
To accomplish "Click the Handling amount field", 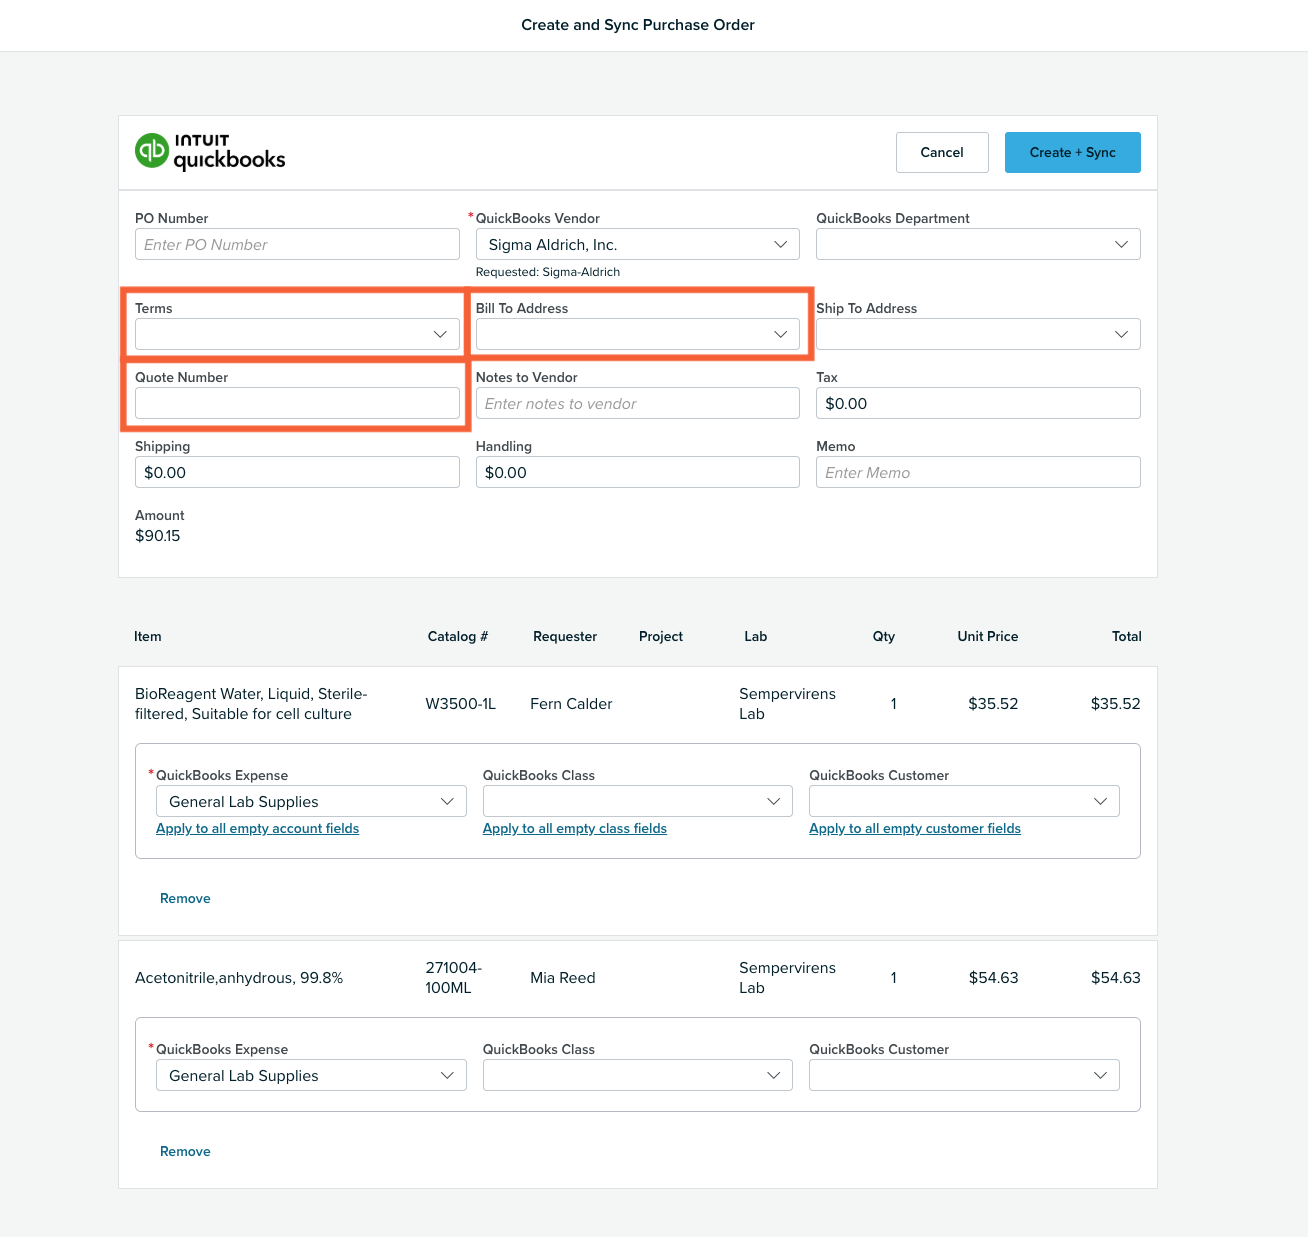I will point(637,472).
